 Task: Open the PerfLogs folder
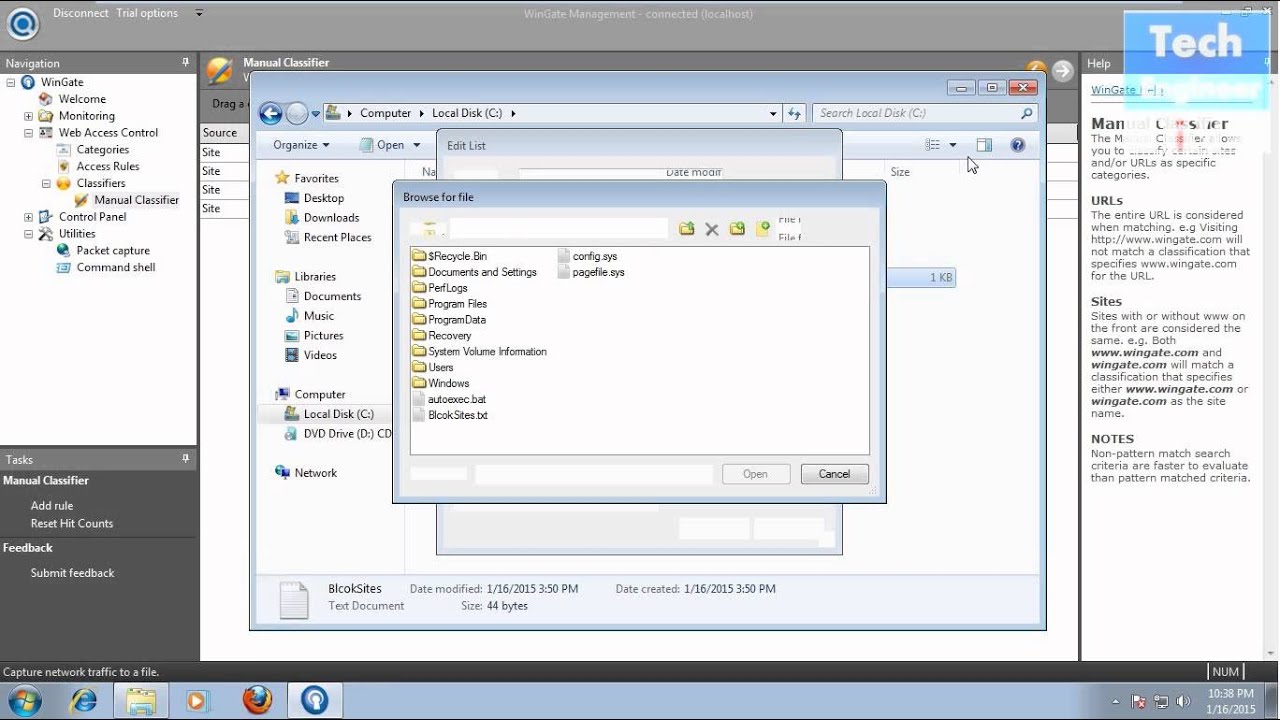(440, 288)
